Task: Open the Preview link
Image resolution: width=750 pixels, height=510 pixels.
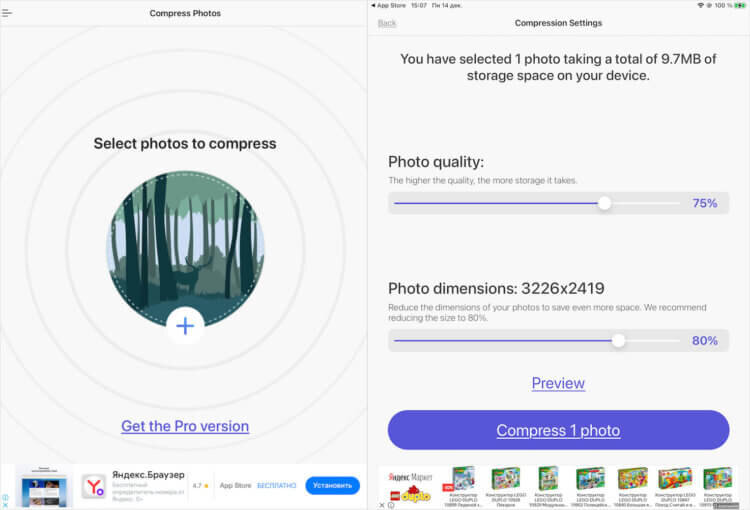Action: click(x=558, y=383)
